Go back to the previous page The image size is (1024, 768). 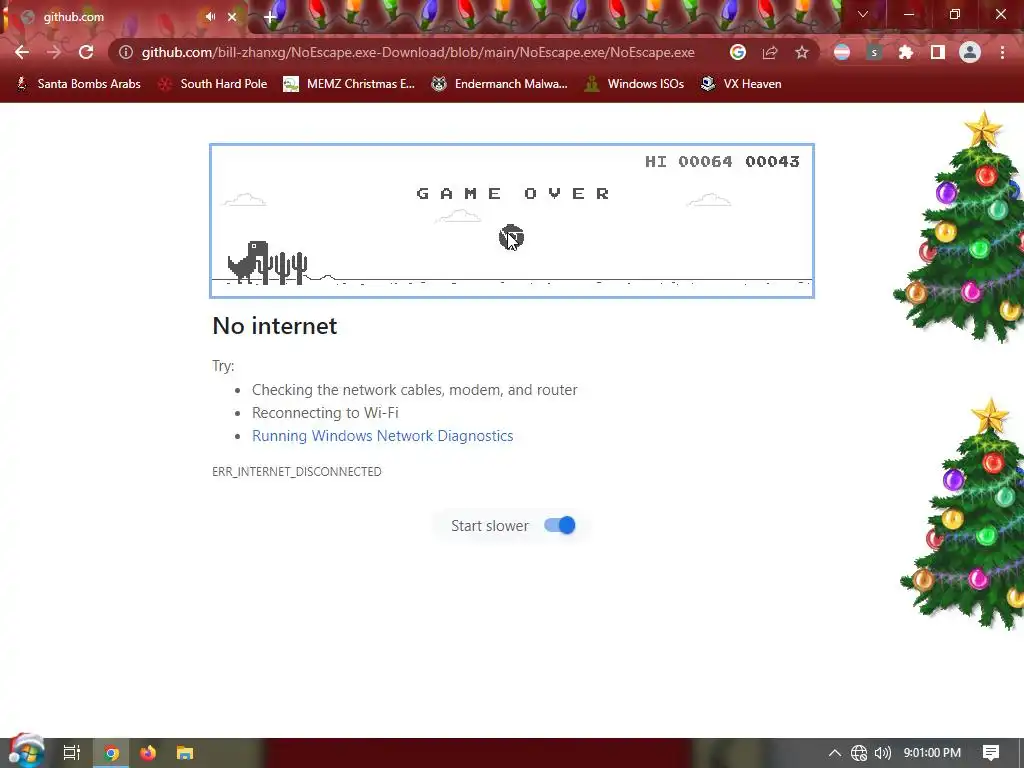pyautogui.click(x=22, y=52)
